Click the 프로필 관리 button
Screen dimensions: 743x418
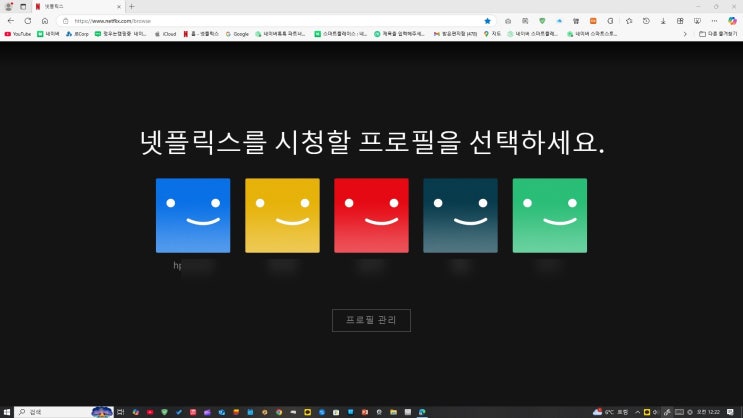(372, 320)
